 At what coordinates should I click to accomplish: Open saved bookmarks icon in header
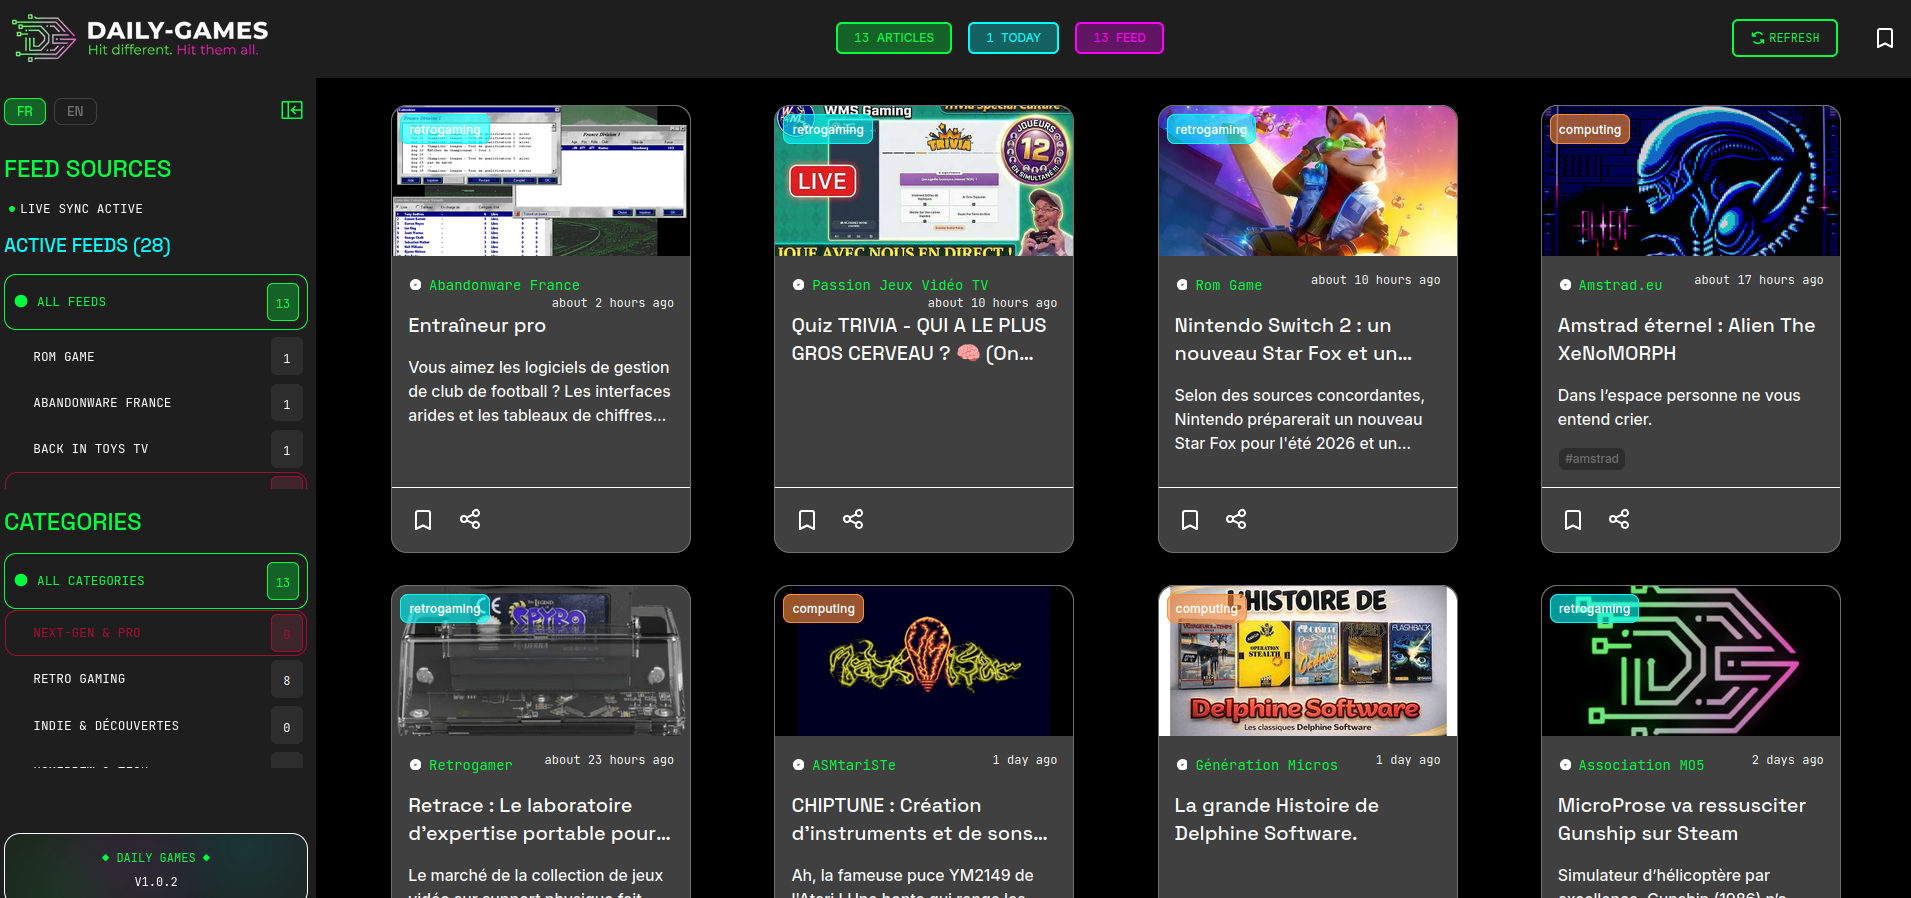[1884, 38]
